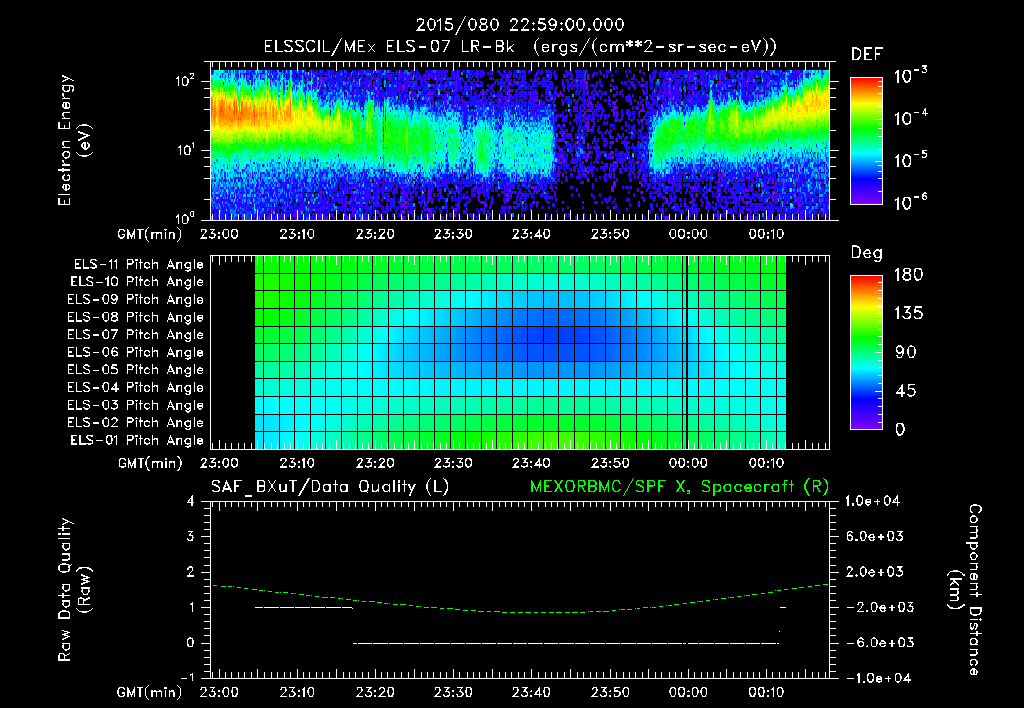Select the ELS-04 Pitch Angle row label
Screen dimensions: 1024x708
136,387
